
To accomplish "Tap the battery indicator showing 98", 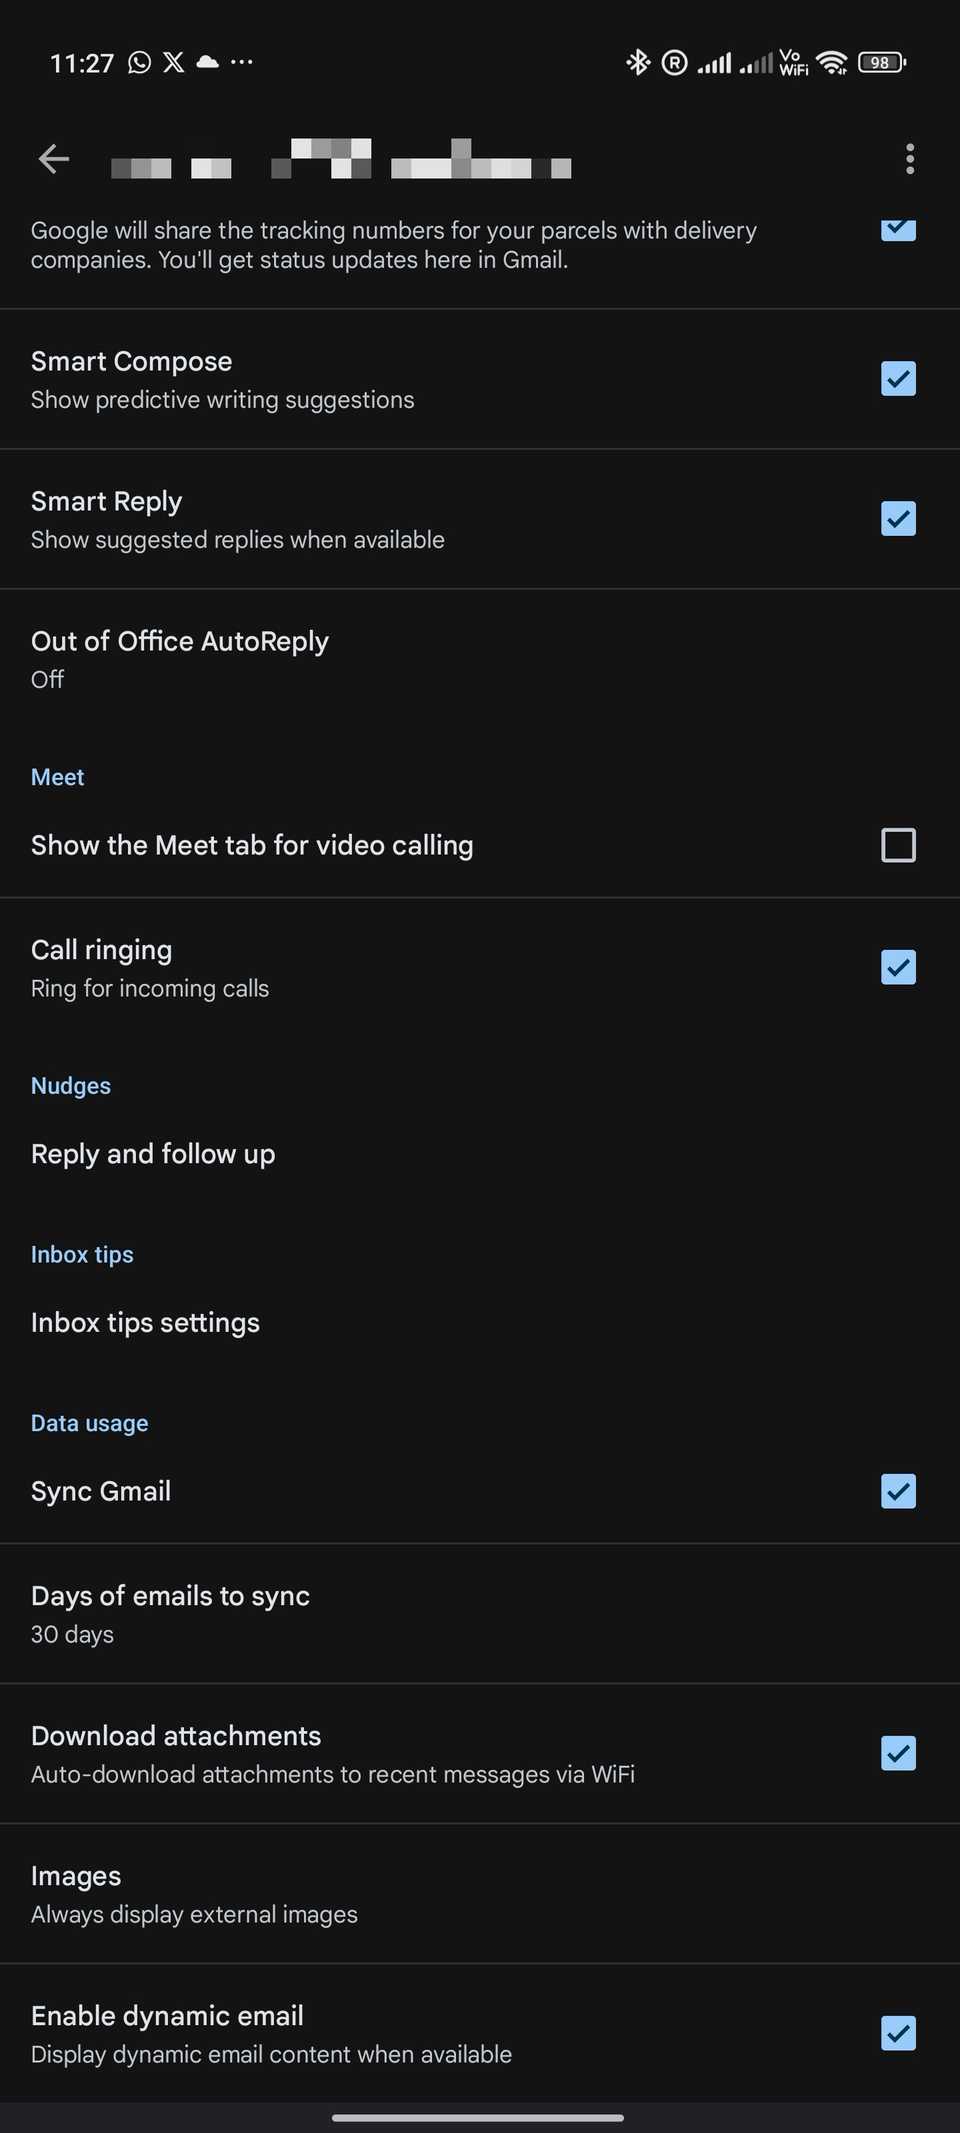I will [879, 62].
